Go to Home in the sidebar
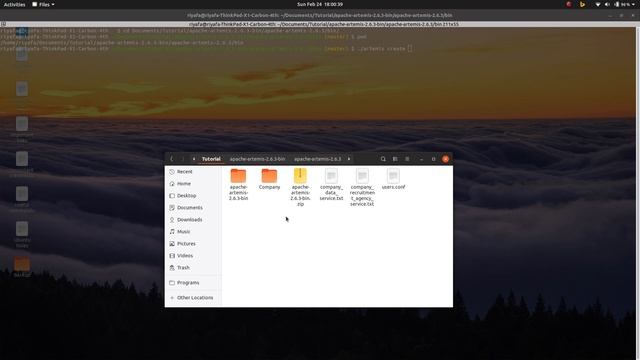Image resolution: width=640 pixels, height=360 pixels. pos(193,184)
